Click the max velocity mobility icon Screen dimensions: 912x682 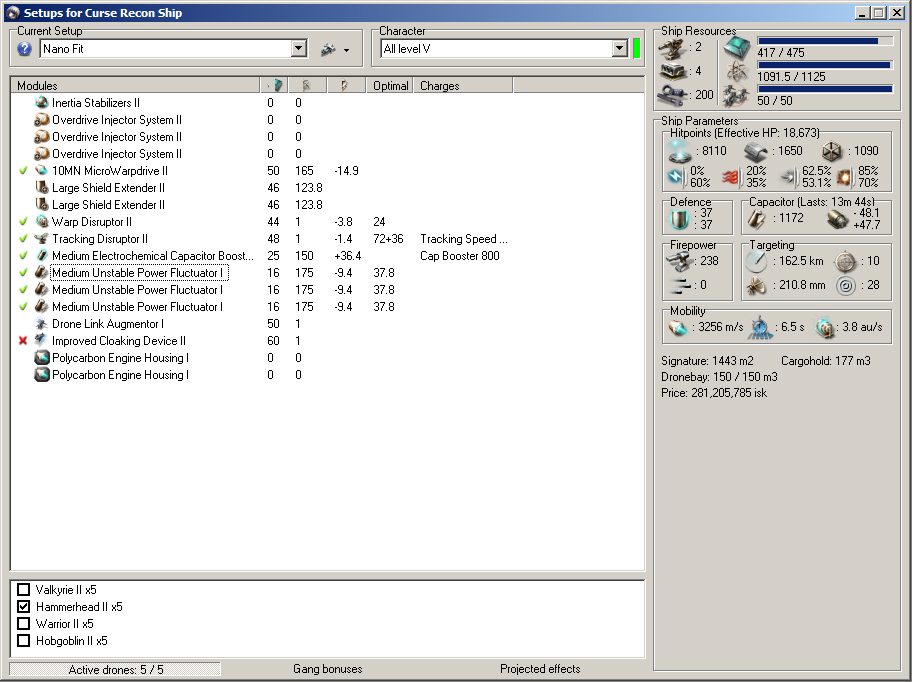[x=679, y=328]
